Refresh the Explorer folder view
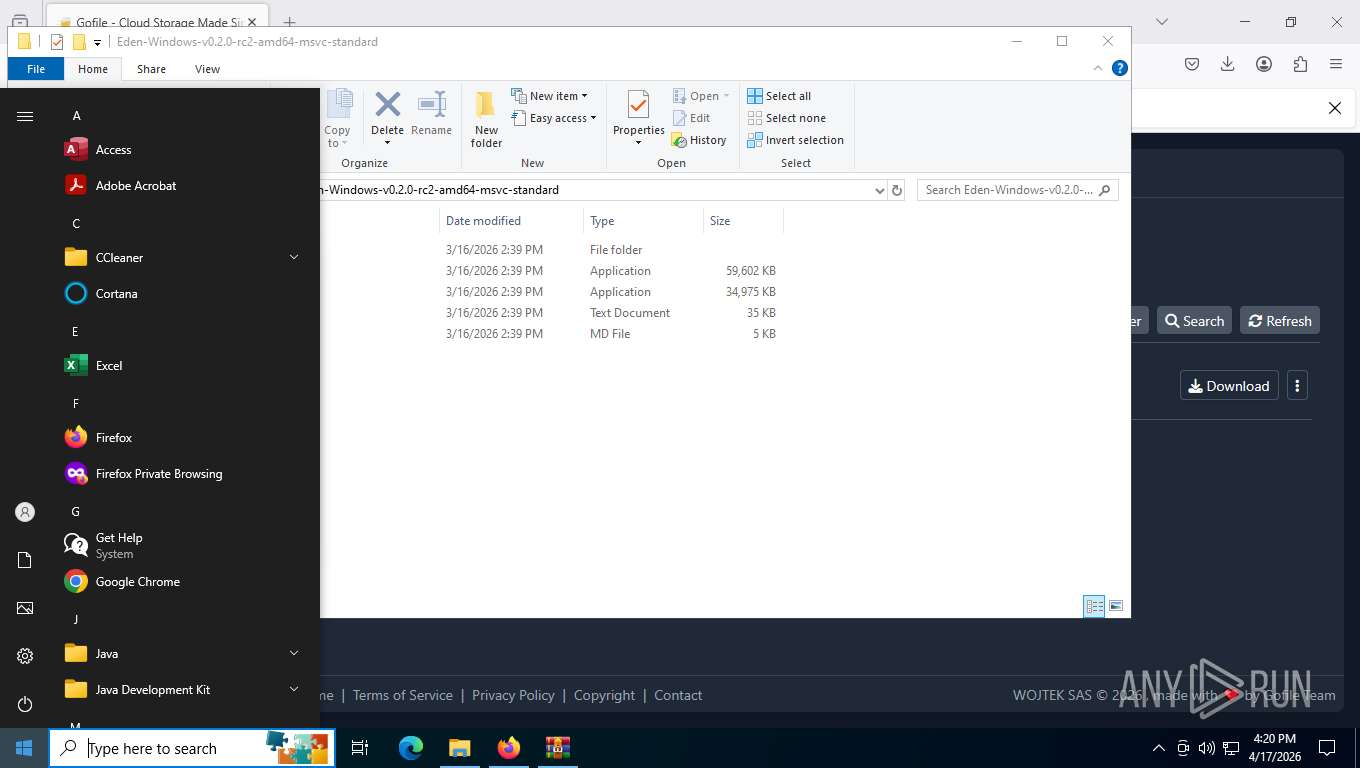The width and height of the screenshot is (1360, 768). click(x=897, y=190)
